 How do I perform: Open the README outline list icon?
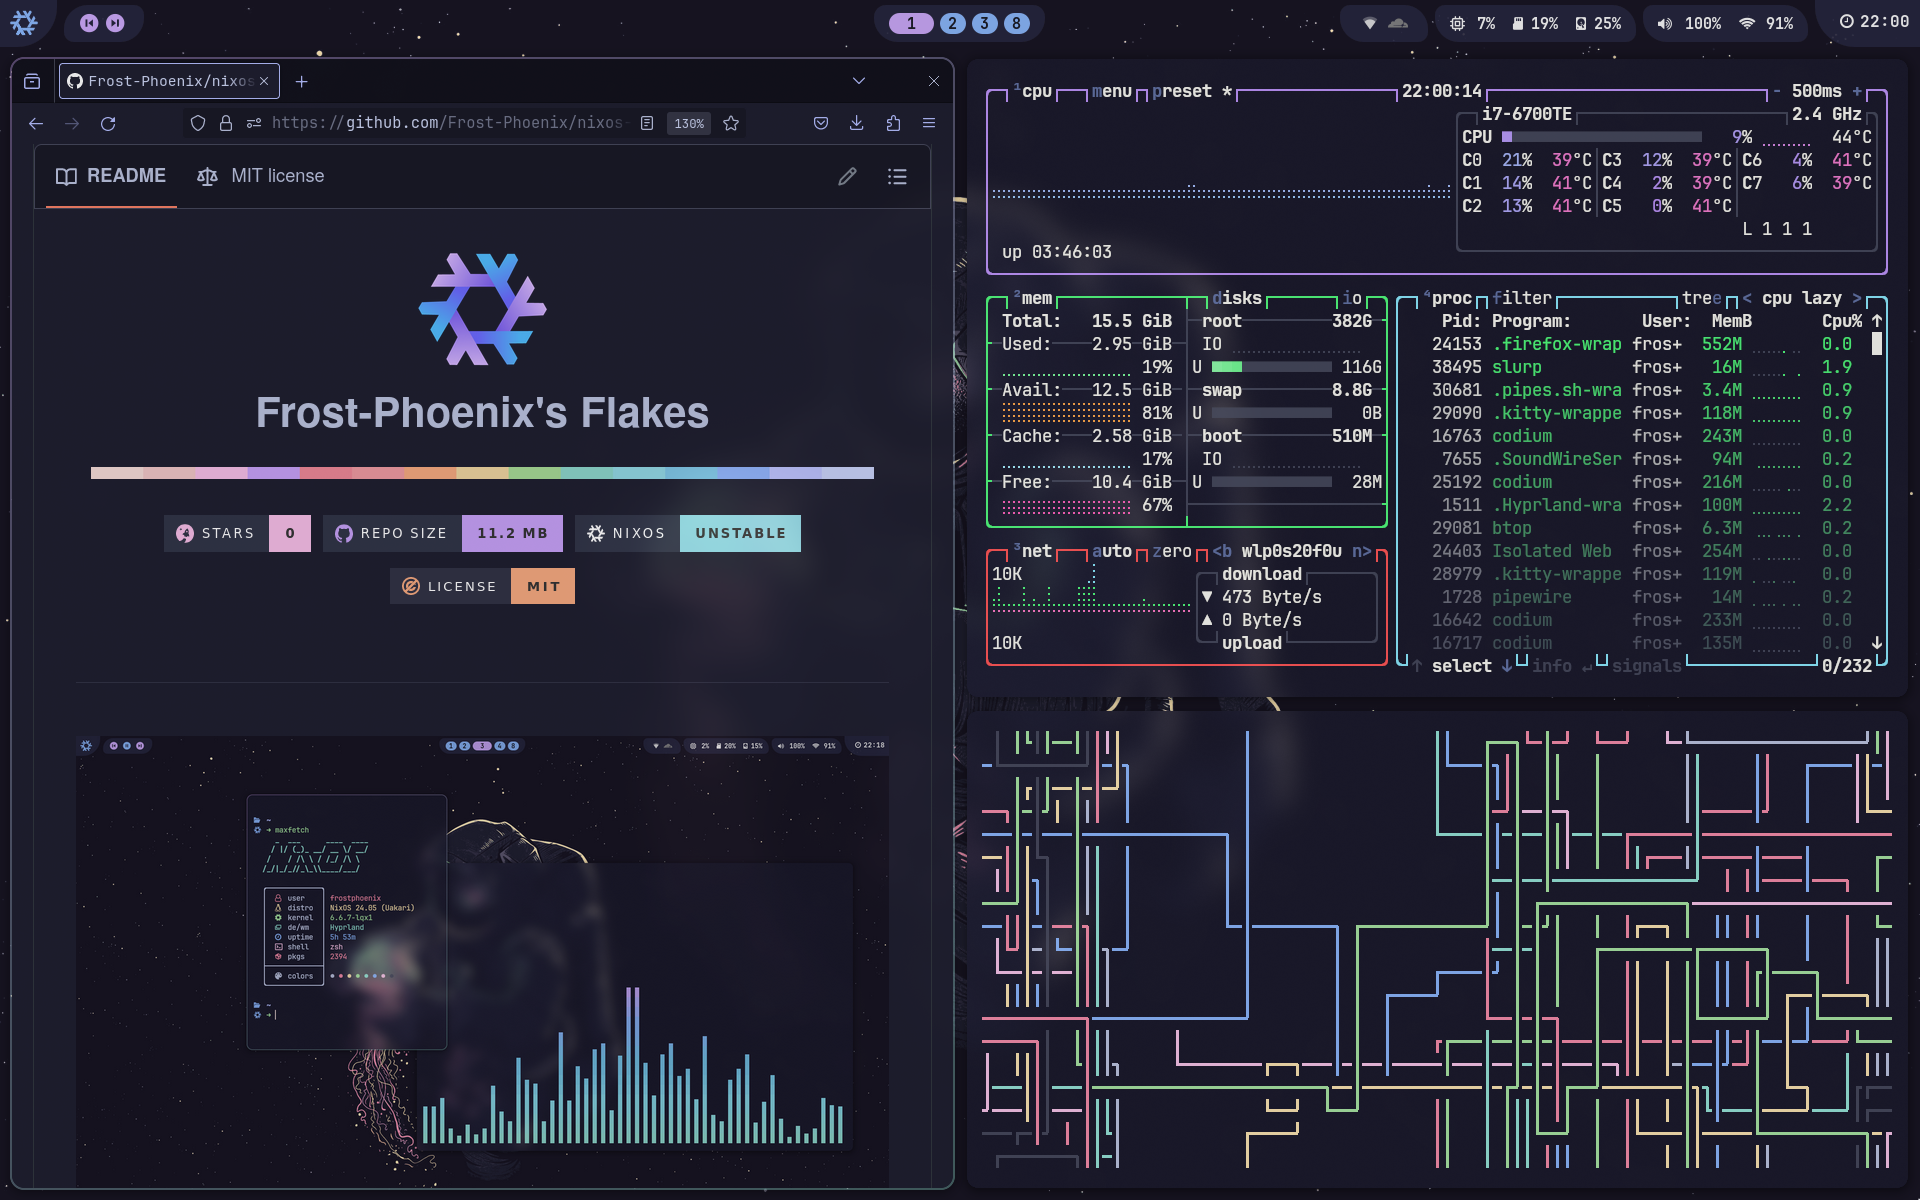(x=897, y=176)
